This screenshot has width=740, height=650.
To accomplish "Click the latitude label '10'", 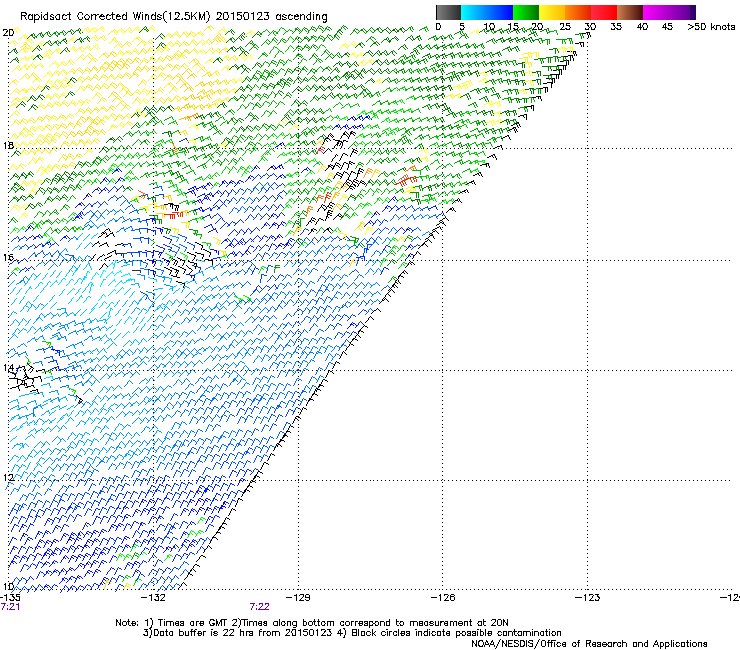I will (8, 587).
